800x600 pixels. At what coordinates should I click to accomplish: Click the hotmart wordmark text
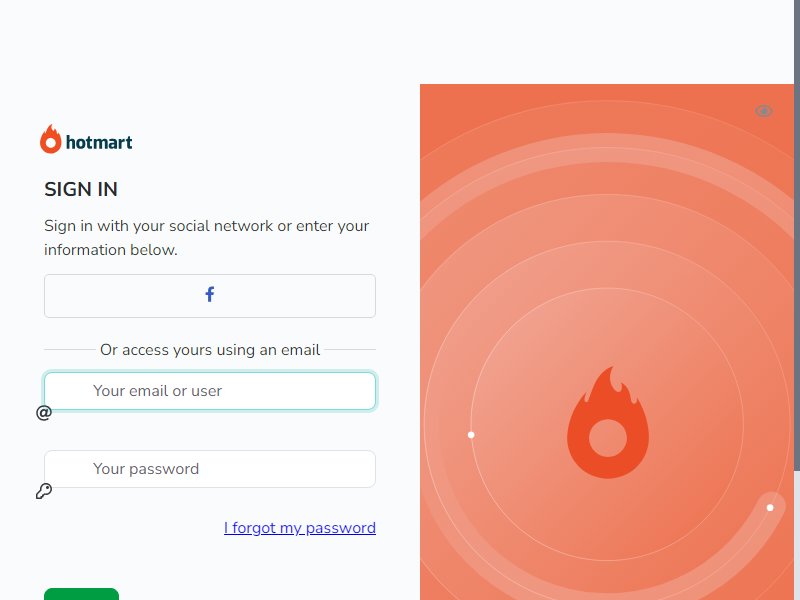pyautogui.click(x=99, y=142)
